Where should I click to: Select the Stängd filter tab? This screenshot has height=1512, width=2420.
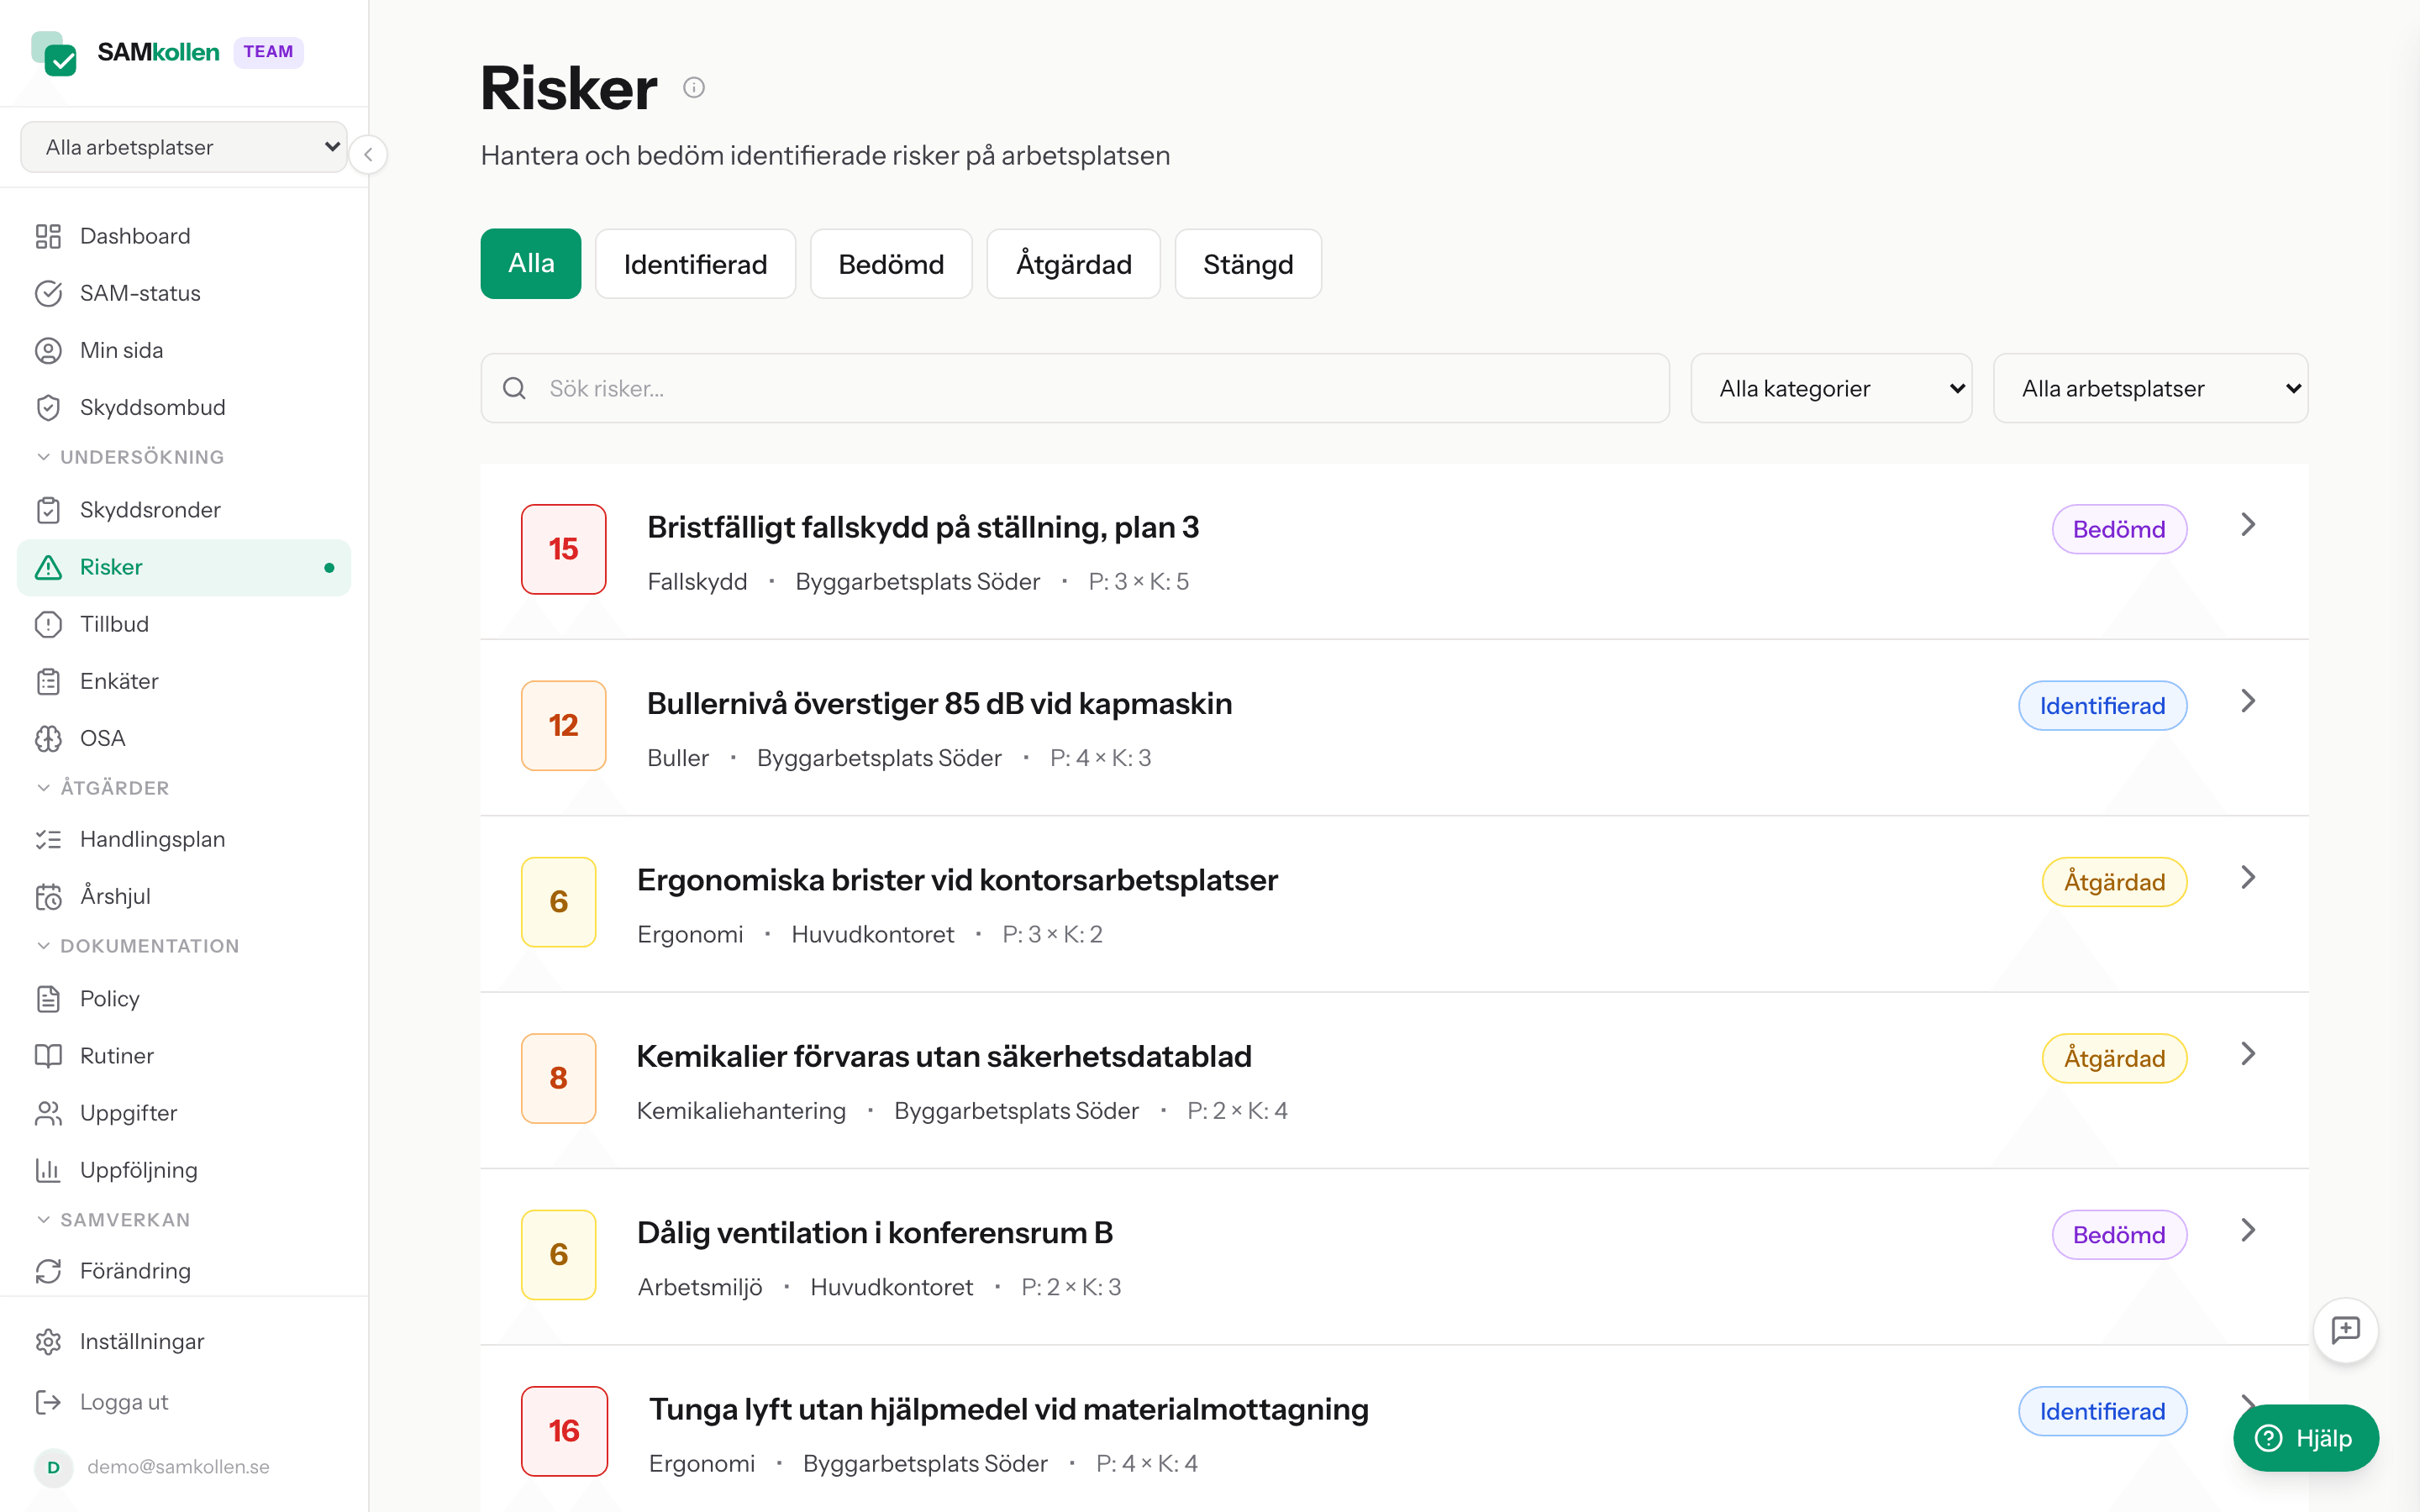tap(1248, 263)
